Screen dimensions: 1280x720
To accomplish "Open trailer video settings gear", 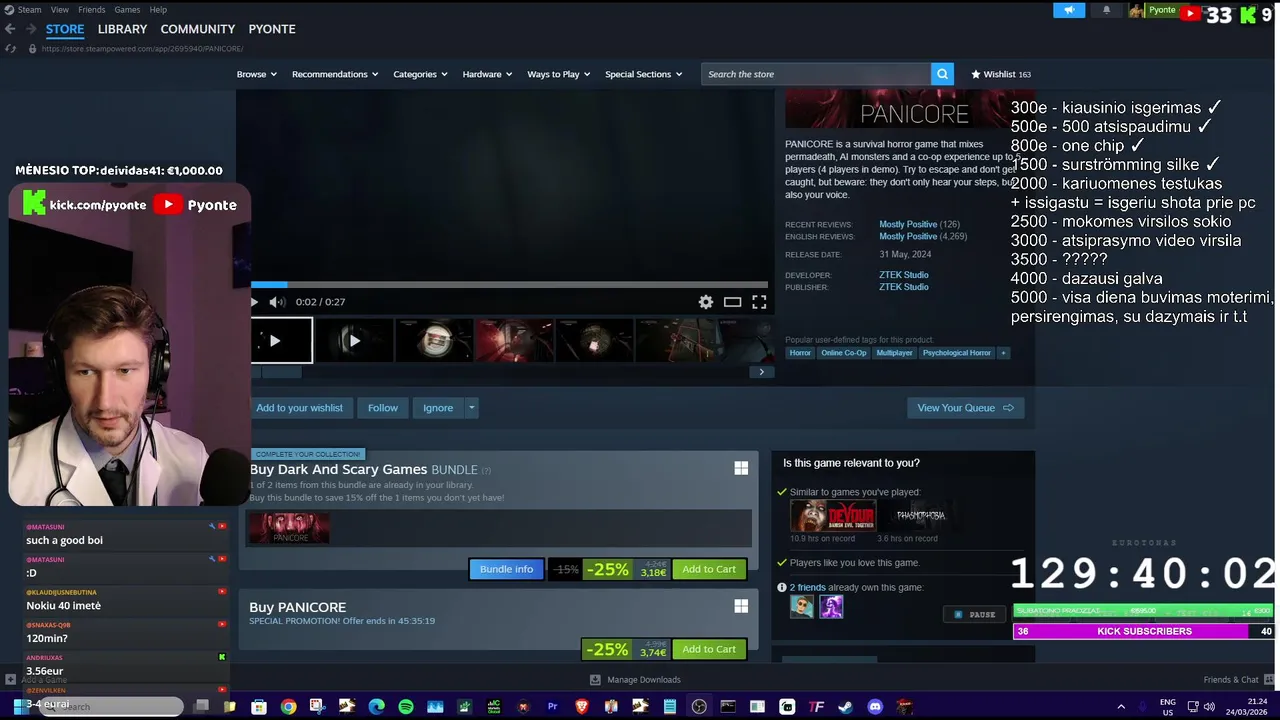I will coord(706,302).
